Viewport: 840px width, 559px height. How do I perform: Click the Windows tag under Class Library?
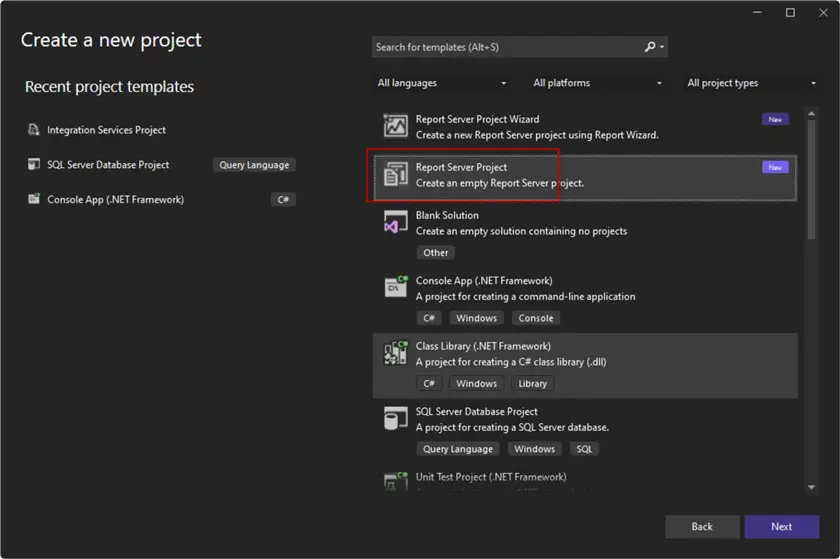pyautogui.click(x=477, y=384)
